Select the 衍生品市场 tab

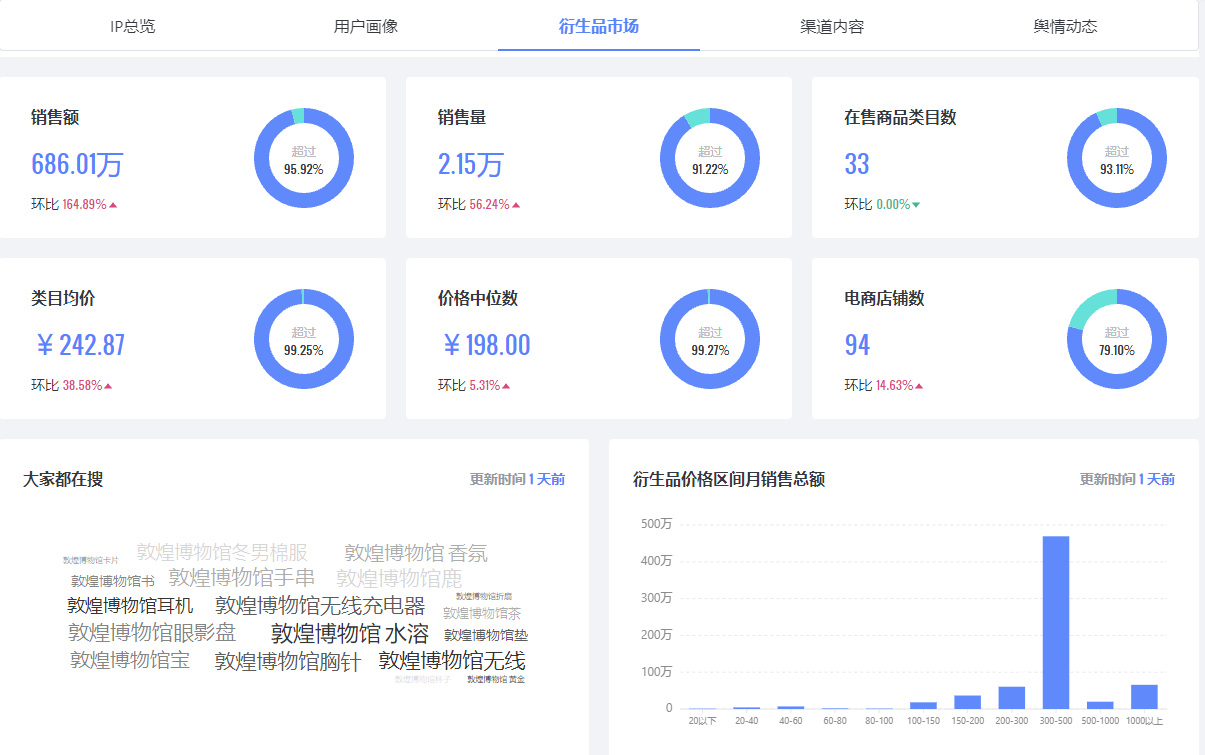coord(599,26)
